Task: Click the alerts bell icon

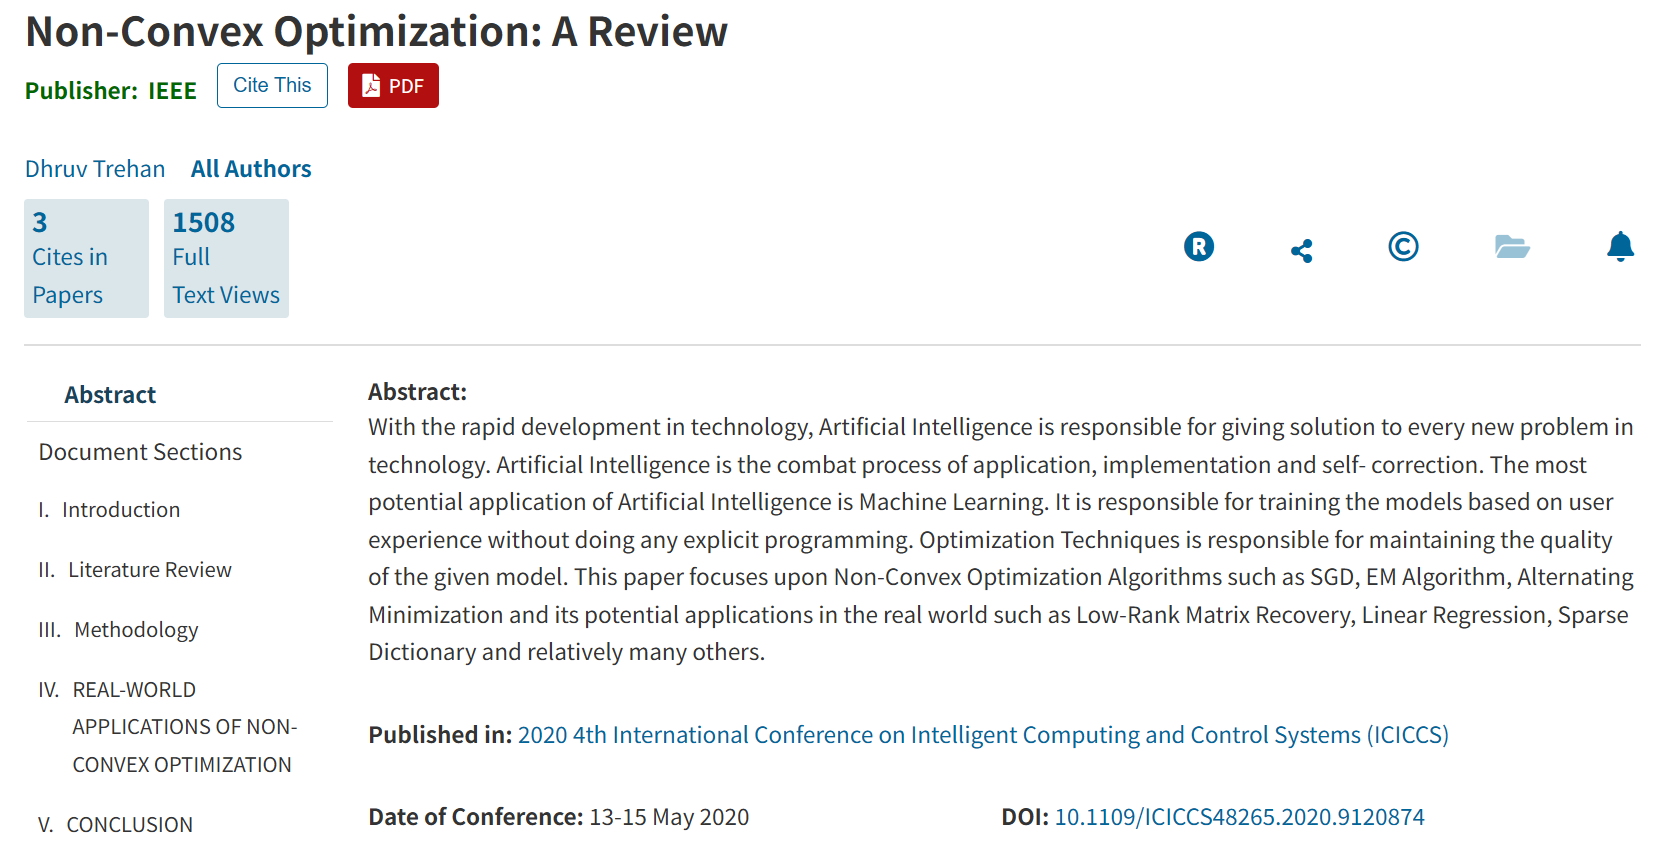Action: coord(1620,246)
